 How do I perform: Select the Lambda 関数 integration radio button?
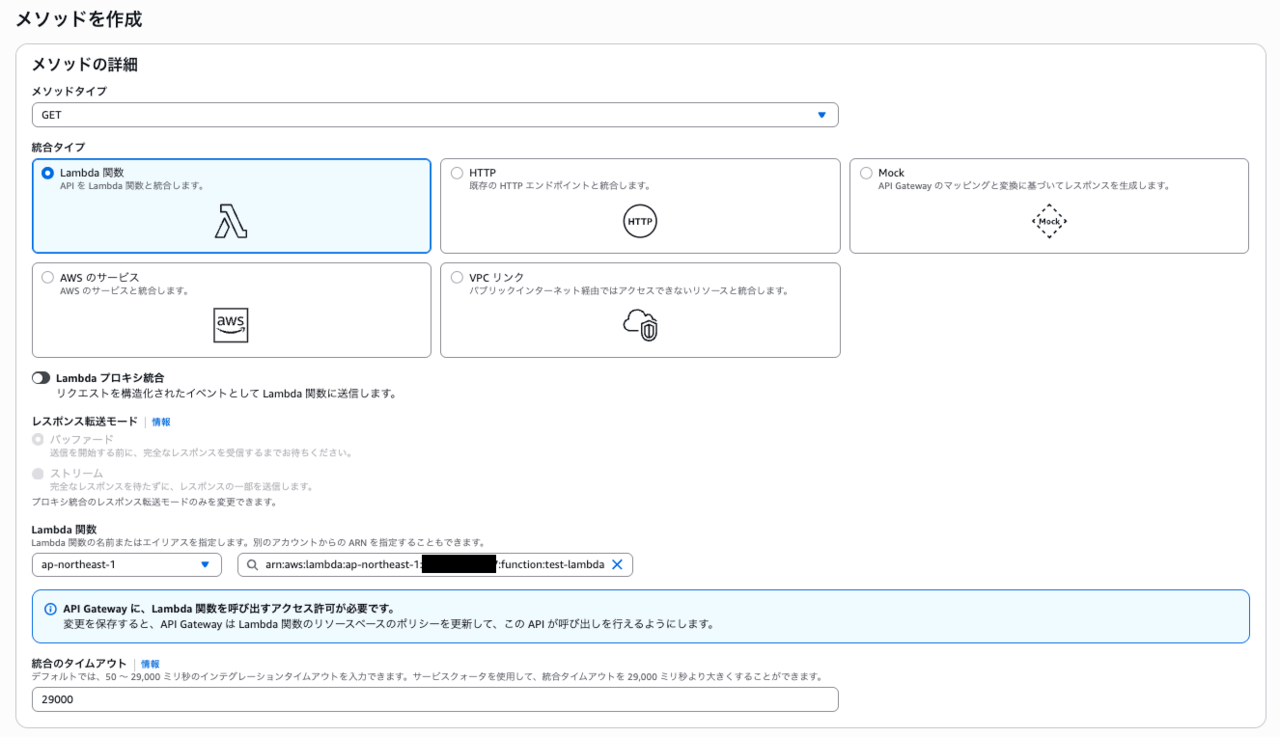tap(48, 173)
